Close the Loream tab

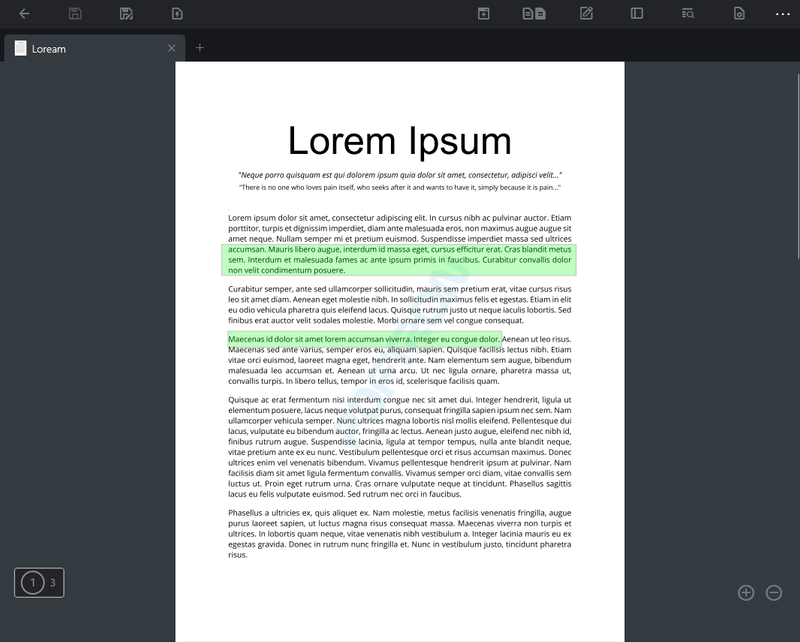[x=171, y=48]
